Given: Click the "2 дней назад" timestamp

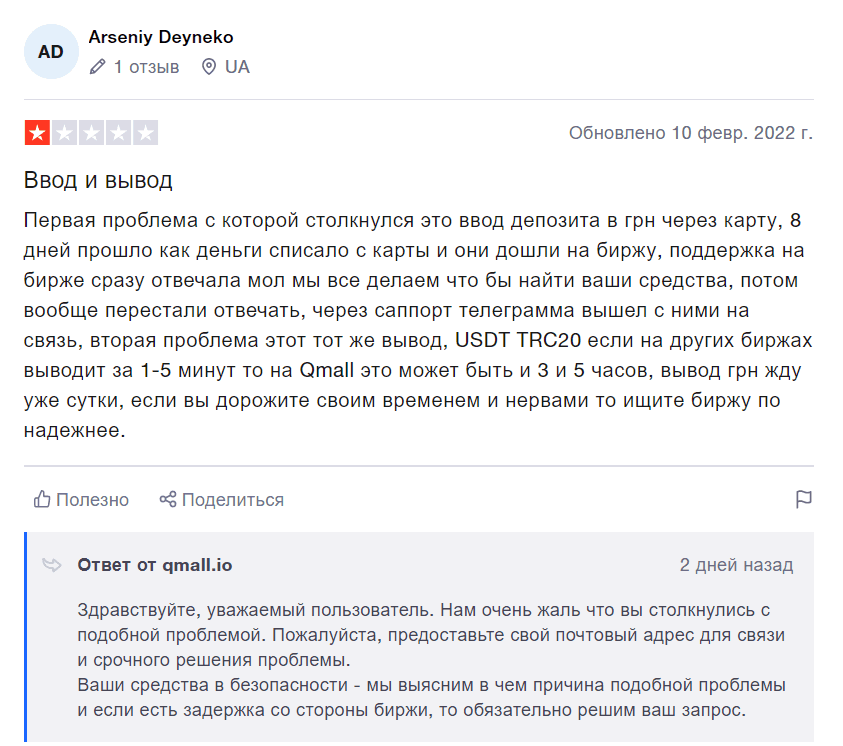Looking at the screenshot, I should 736,565.
